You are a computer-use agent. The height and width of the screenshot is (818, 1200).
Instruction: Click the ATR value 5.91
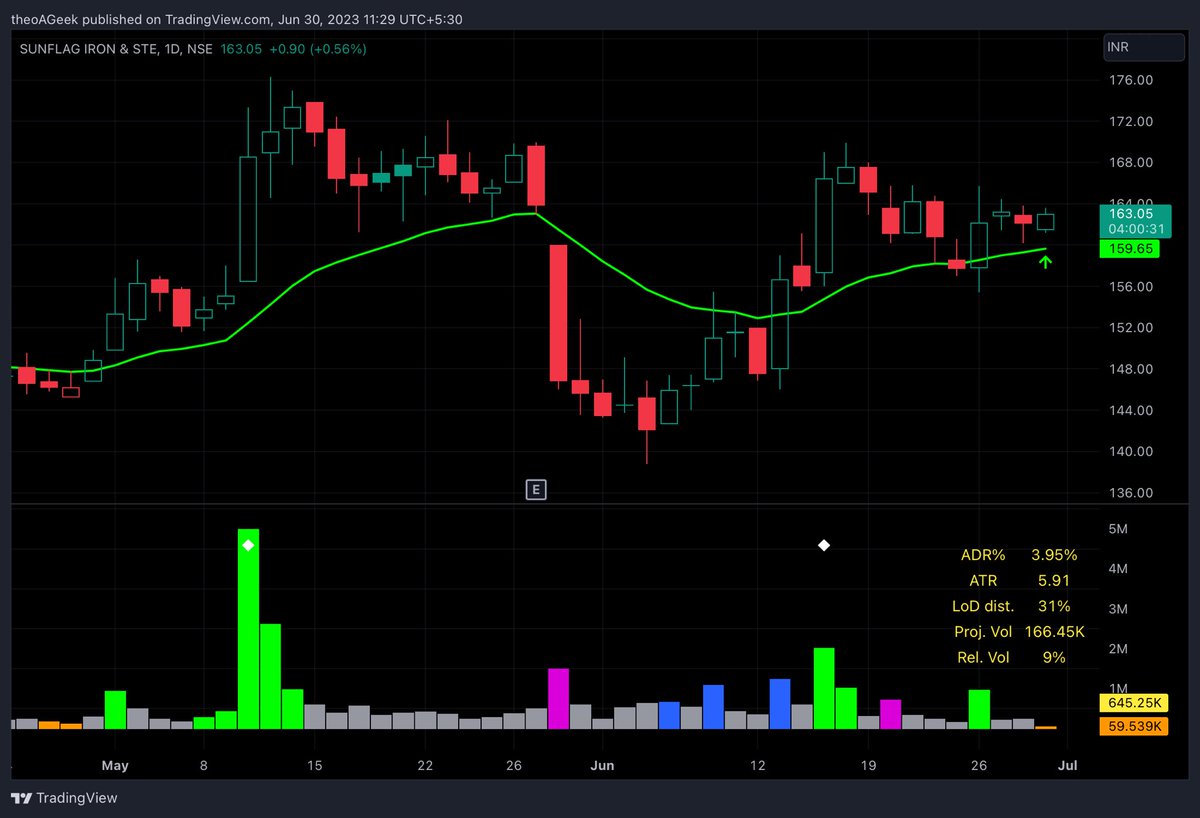(x=1054, y=580)
